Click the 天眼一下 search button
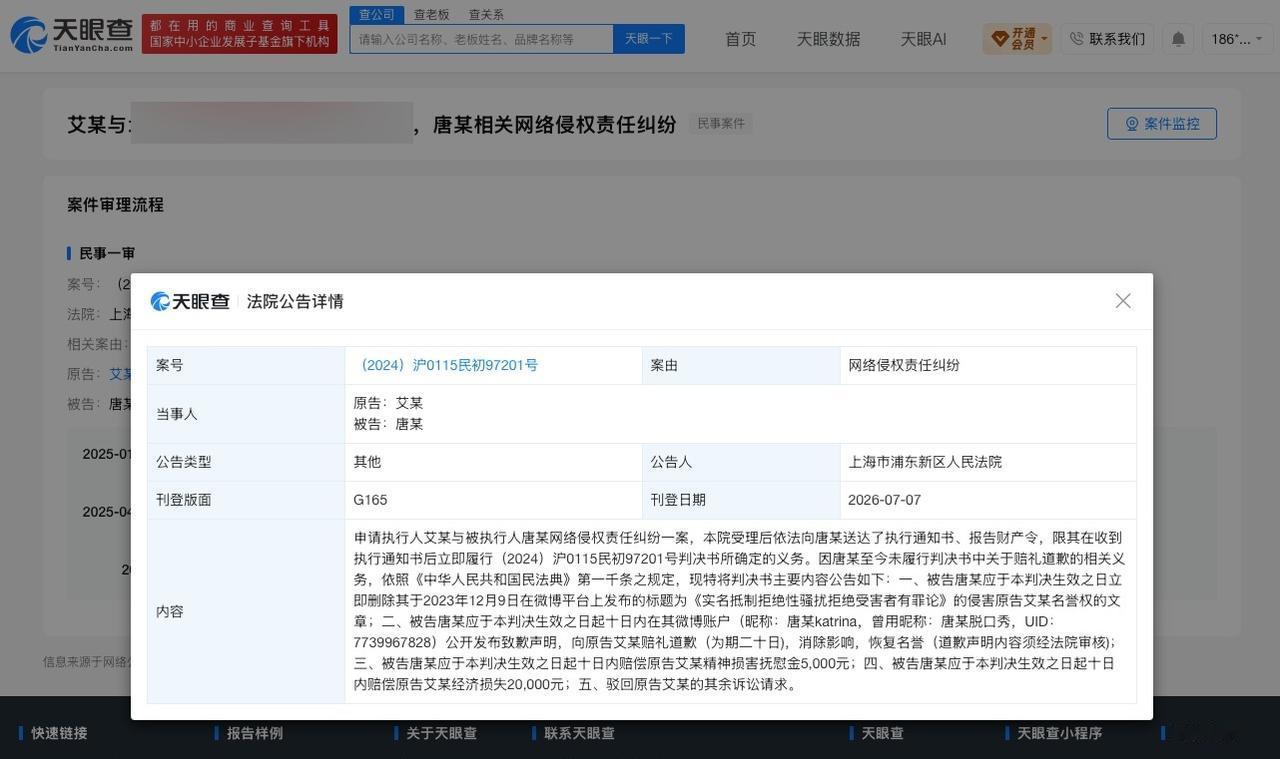Image resolution: width=1280 pixels, height=759 pixels. [649, 39]
